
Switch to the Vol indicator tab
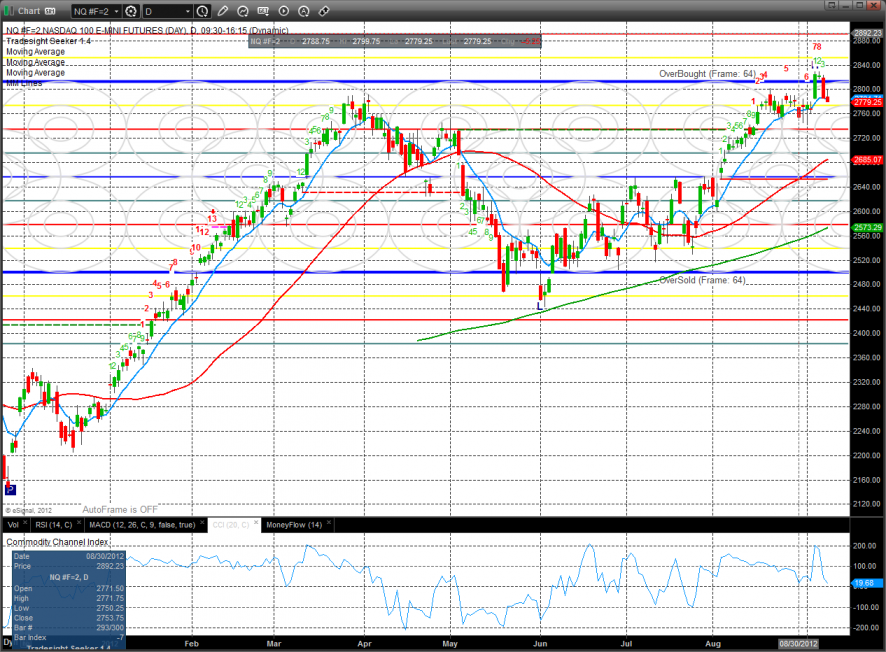click(x=12, y=524)
